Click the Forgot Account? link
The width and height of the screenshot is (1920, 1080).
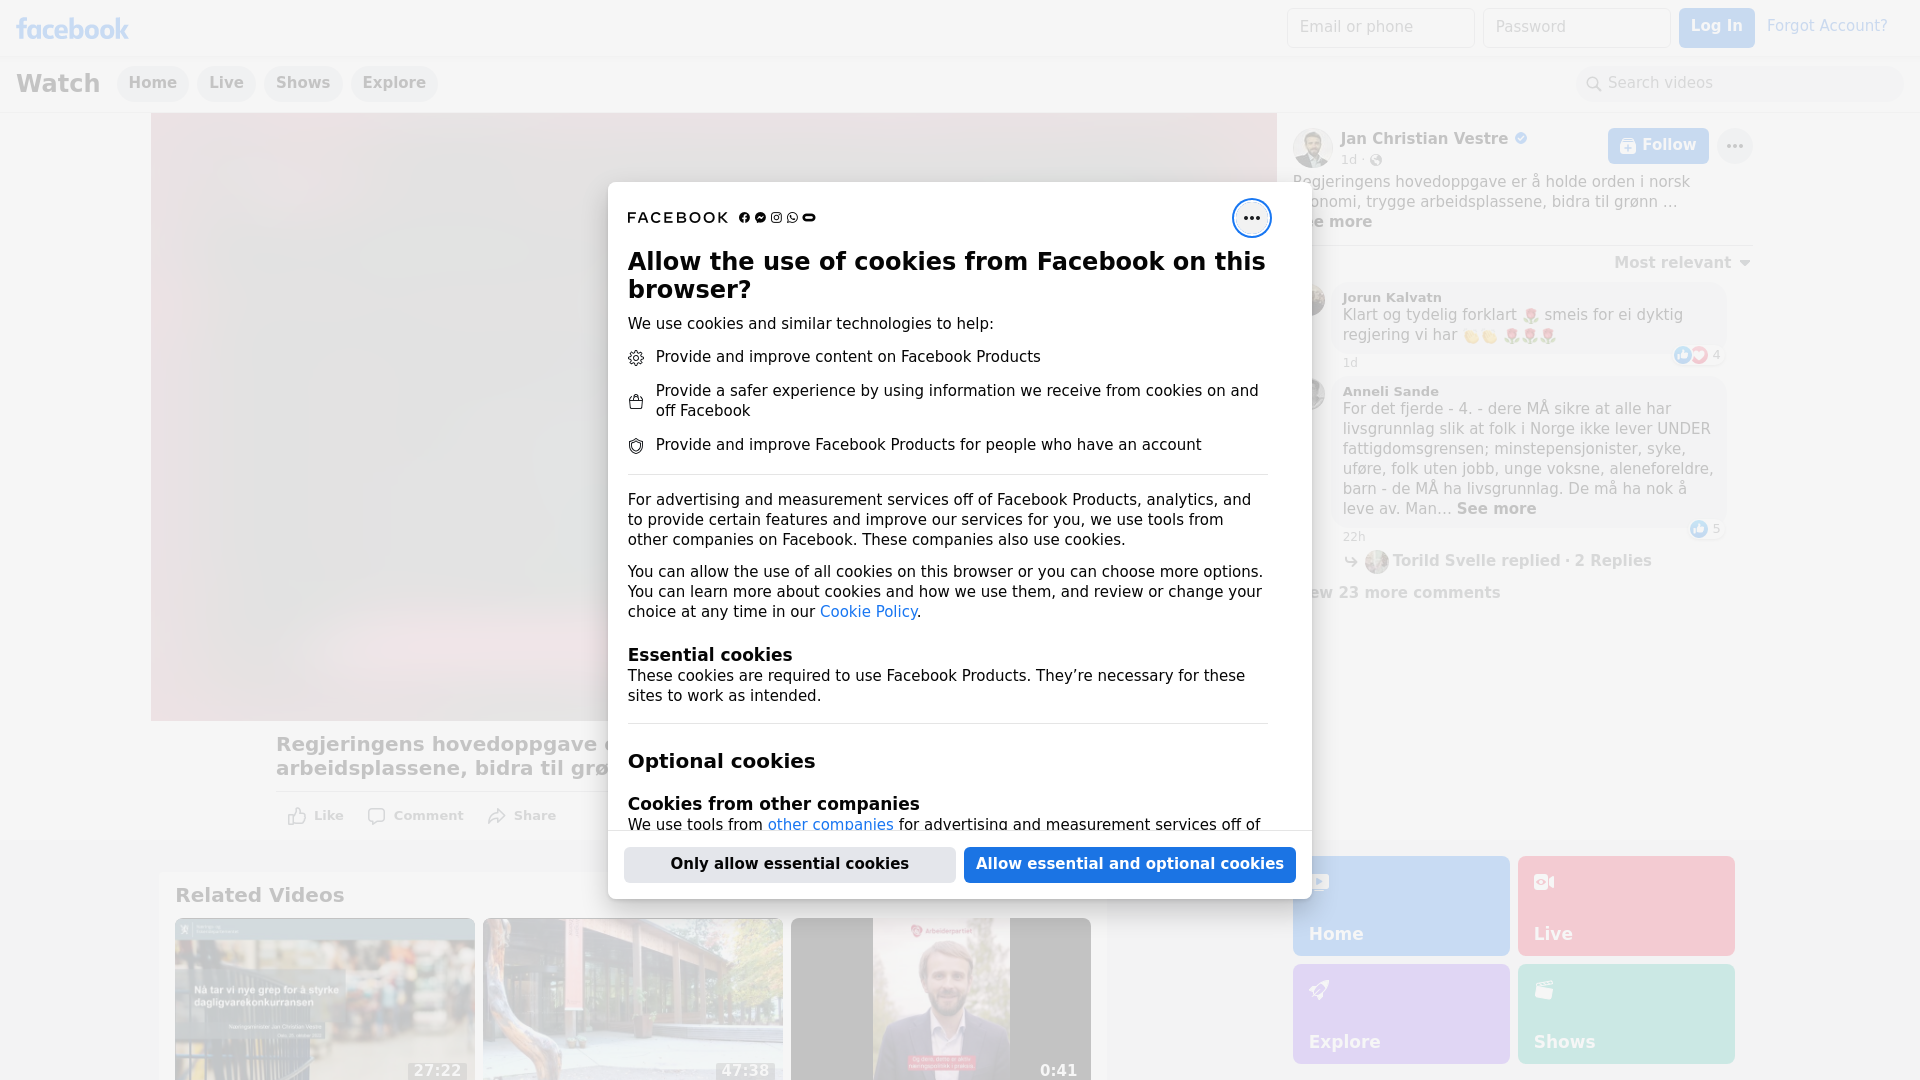click(x=1827, y=26)
